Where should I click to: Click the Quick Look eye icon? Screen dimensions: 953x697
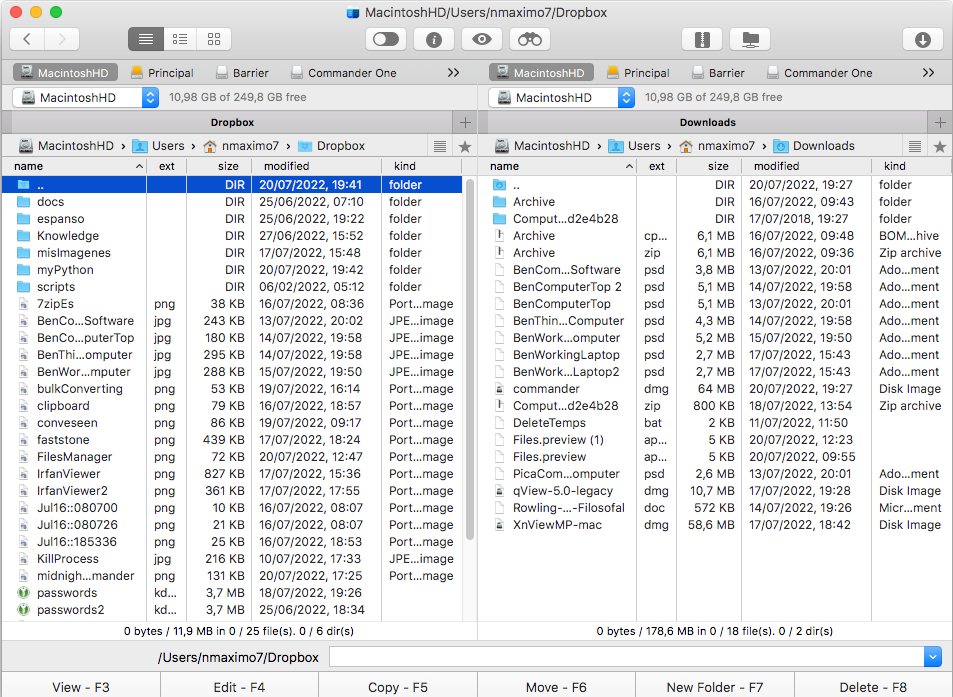click(x=482, y=39)
